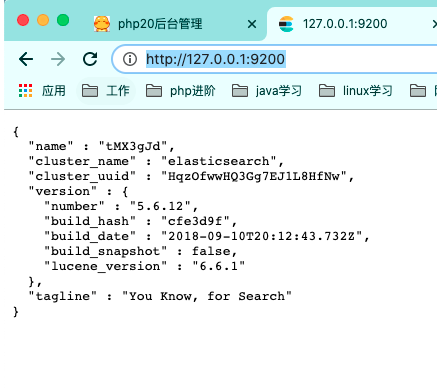Select the 127.0.0.1:9200 tab
This screenshot has height=389, width=437.
345,24
